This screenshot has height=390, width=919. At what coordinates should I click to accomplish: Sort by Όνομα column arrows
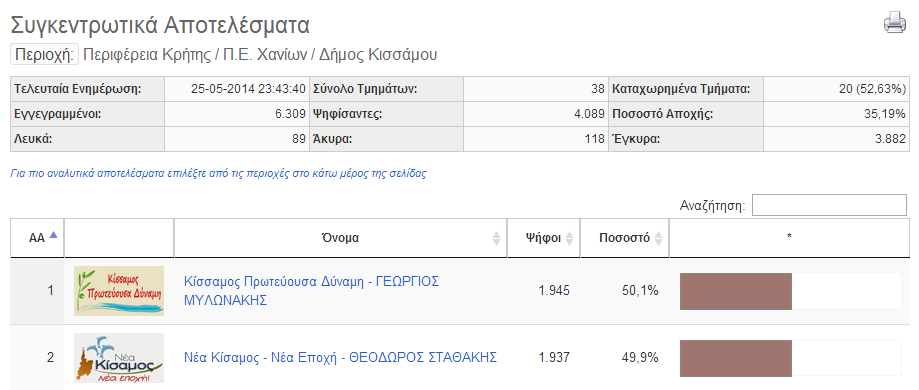pyautogui.click(x=496, y=239)
